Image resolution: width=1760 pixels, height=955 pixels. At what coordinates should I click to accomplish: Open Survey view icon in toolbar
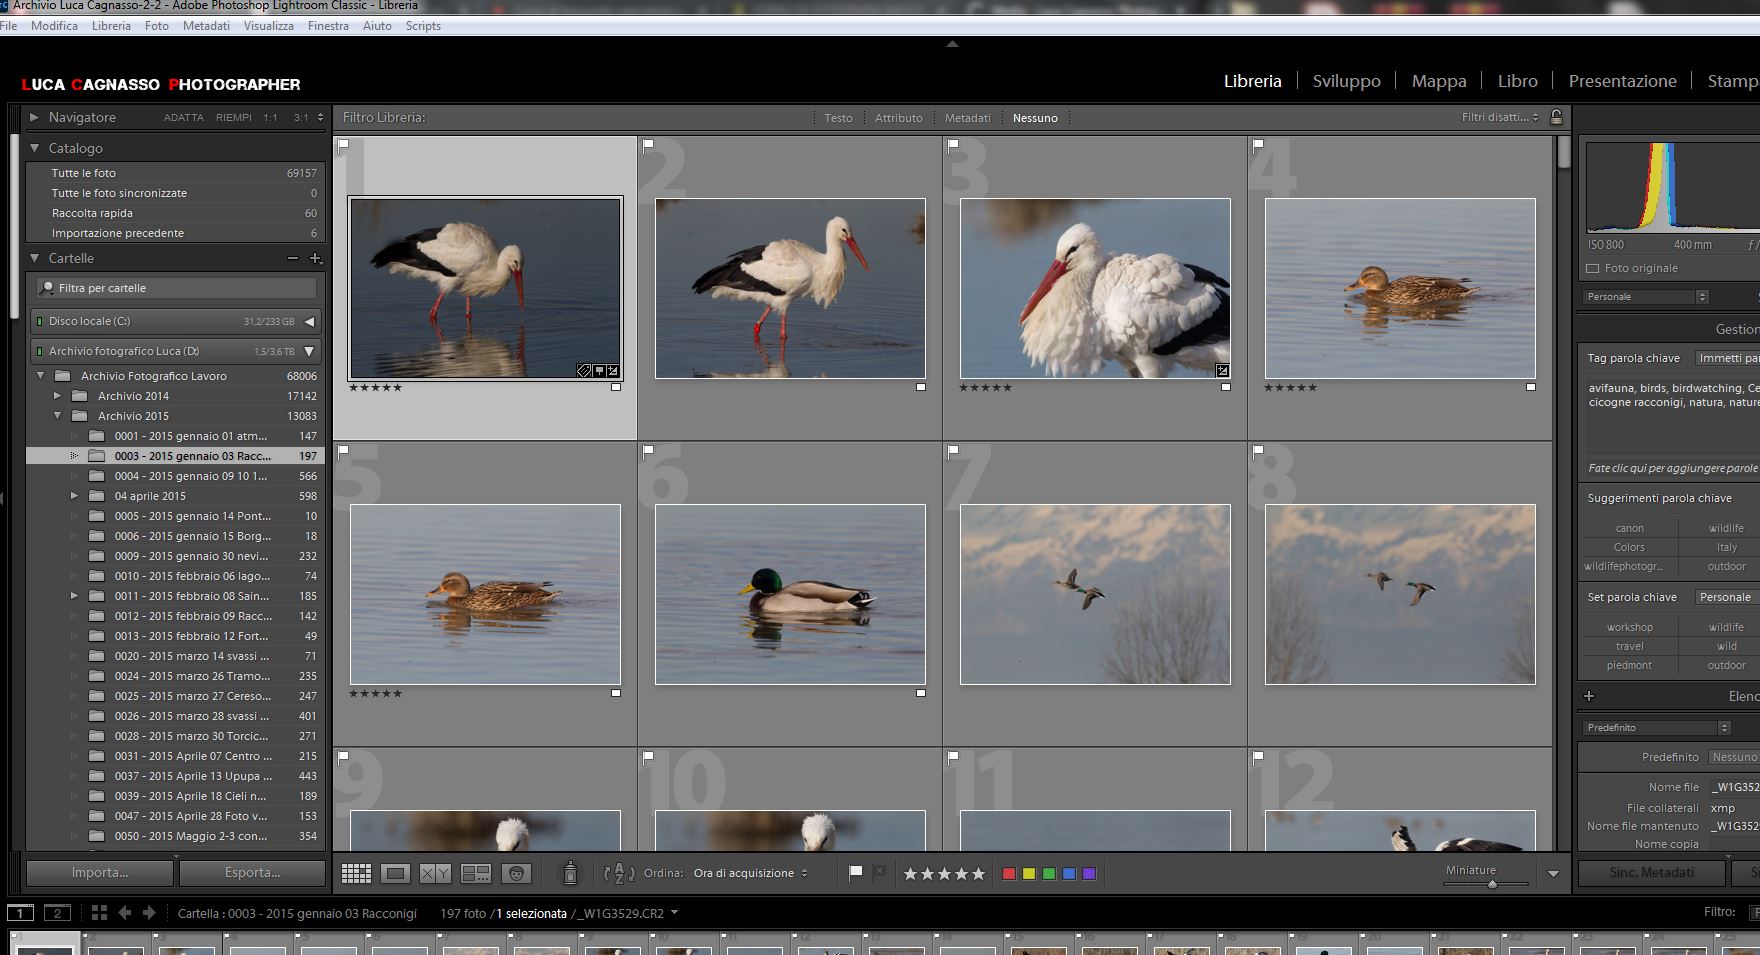tap(476, 873)
